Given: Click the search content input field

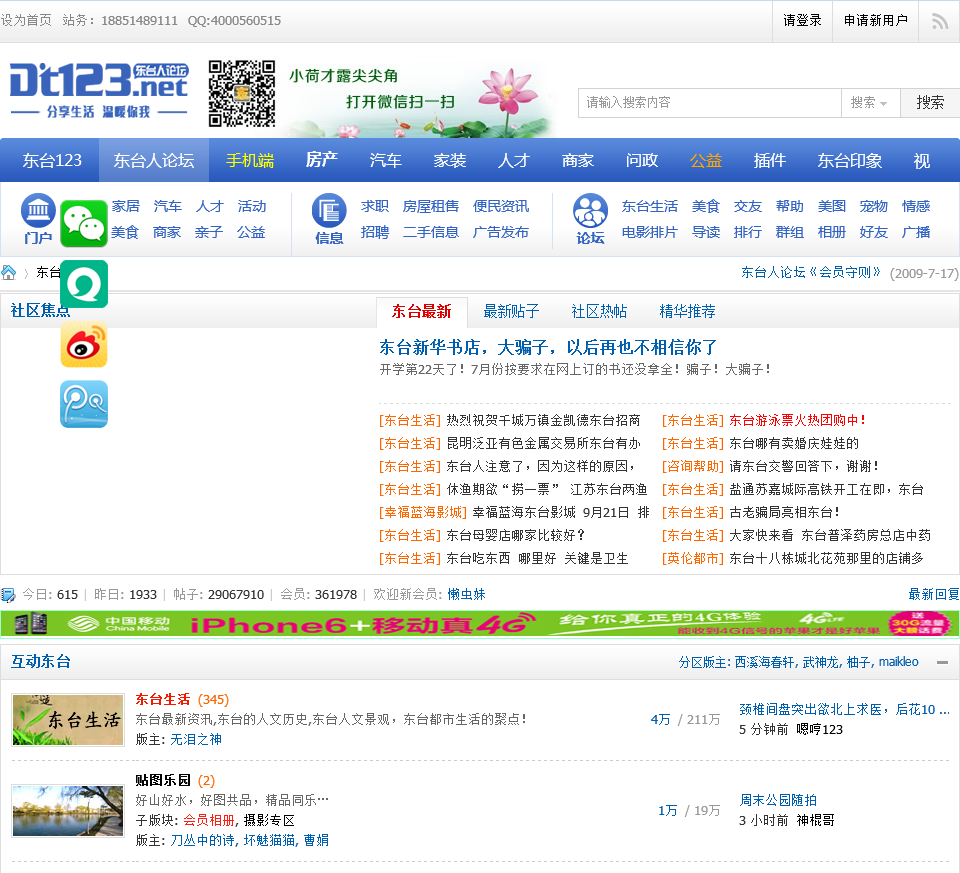Looking at the screenshot, I should tap(710, 103).
